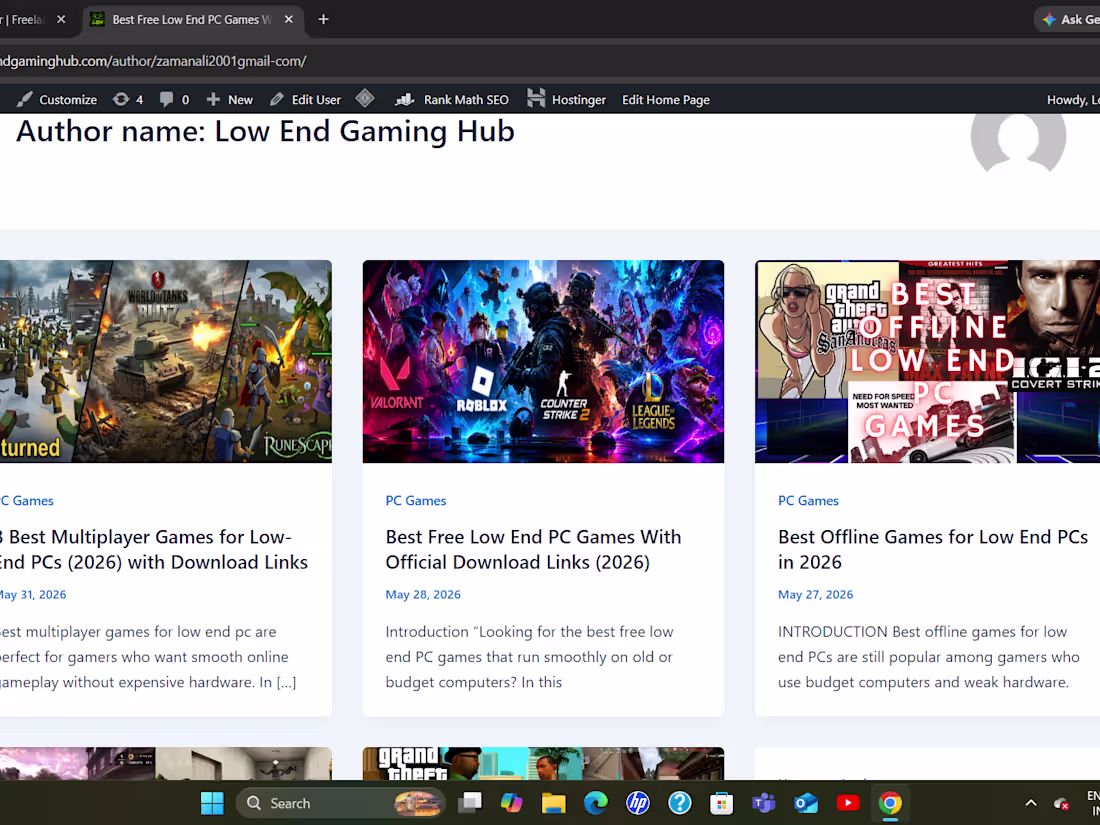This screenshot has width=1100, height=825.
Task: Click the Customize brush icon in admin bar
Action: click(25, 100)
